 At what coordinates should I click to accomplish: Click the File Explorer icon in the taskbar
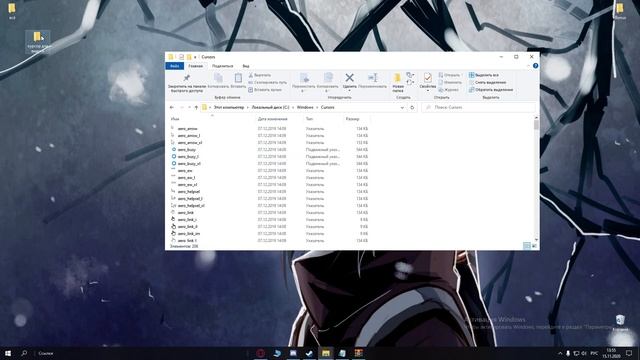325,353
